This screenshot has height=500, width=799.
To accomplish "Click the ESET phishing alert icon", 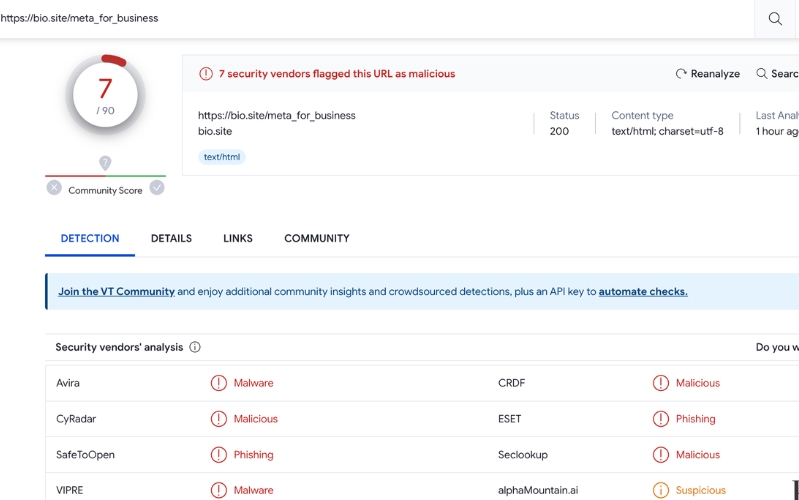I will tap(661, 419).
